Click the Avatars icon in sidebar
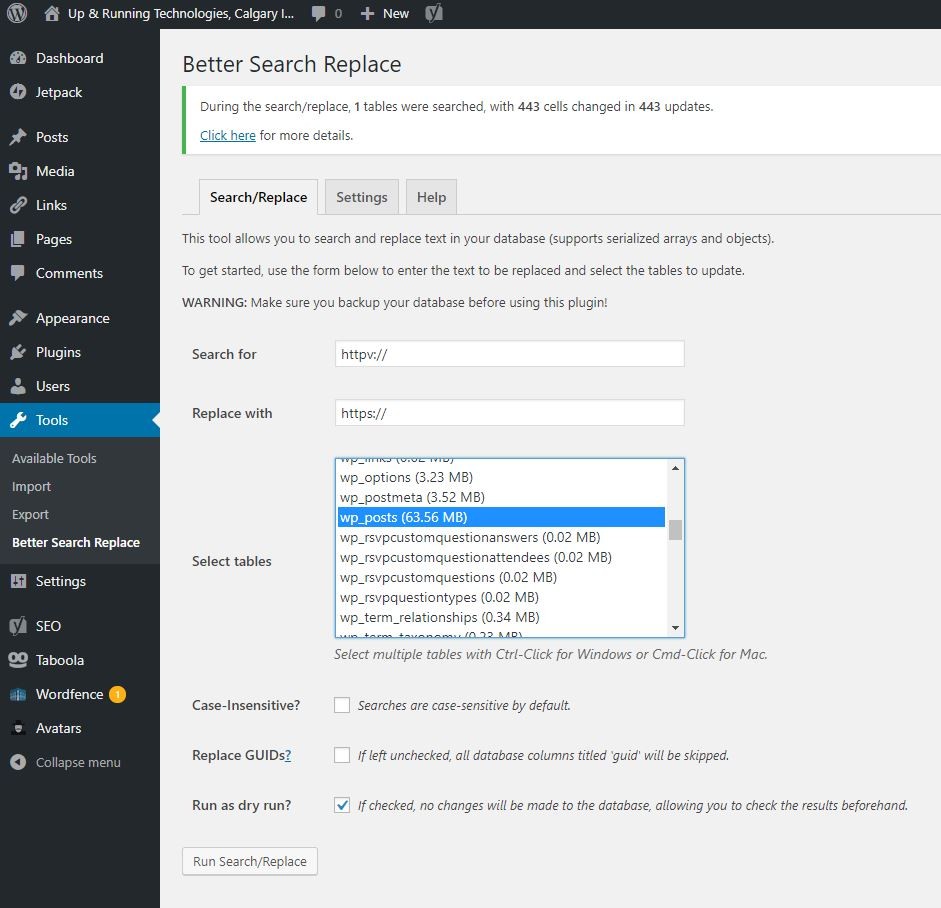The width and height of the screenshot is (941, 908). 18,728
